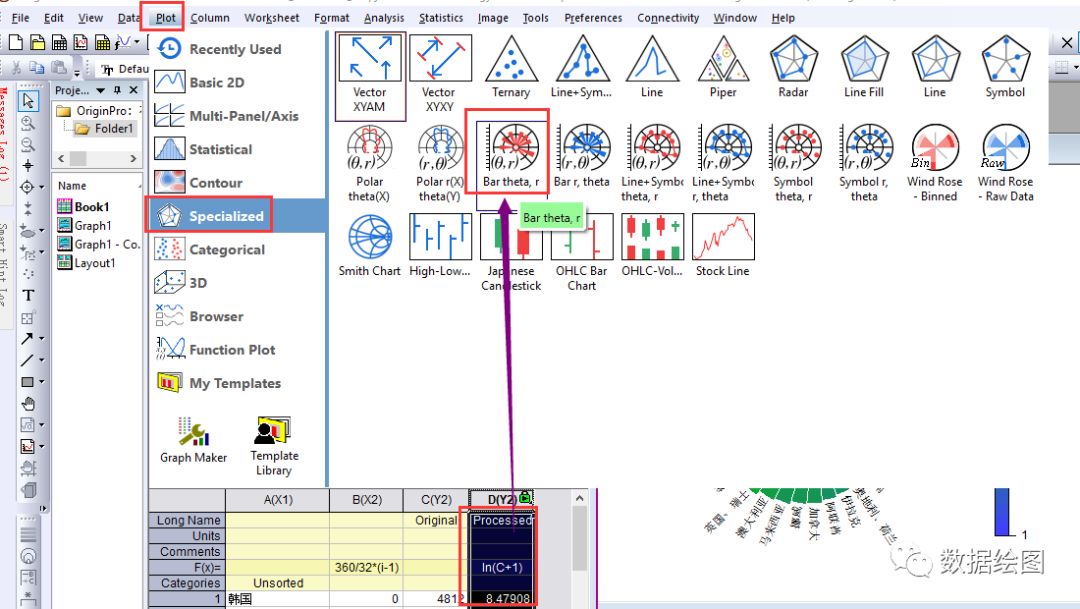Show Recently Used plot types

[236, 49]
